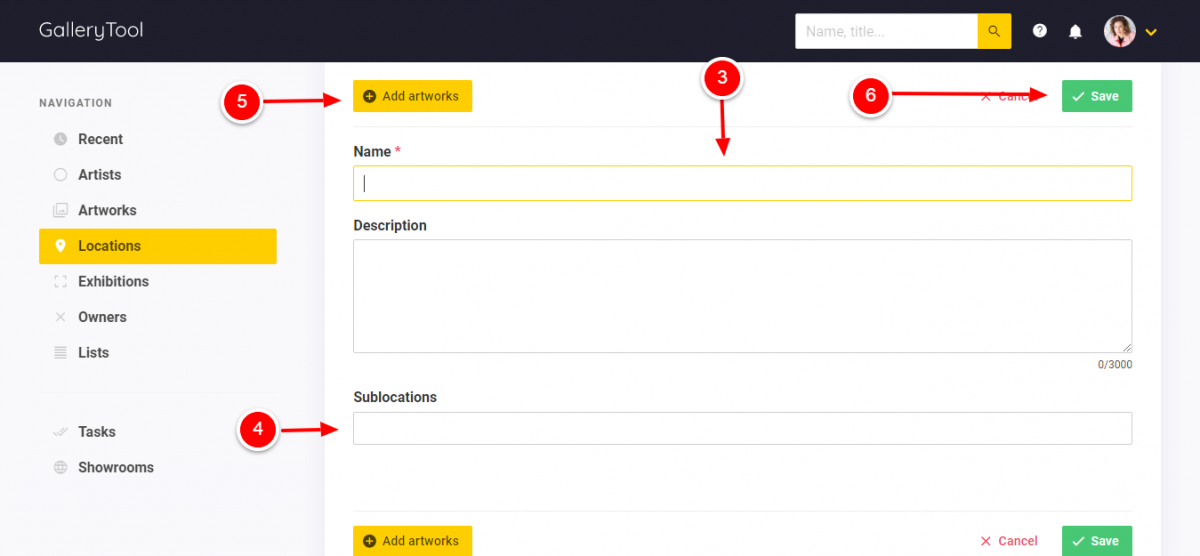This screenshot has height=556, width=1200.
Task: Click the circle icon beside Artists
Action: (x=60, y=175)
